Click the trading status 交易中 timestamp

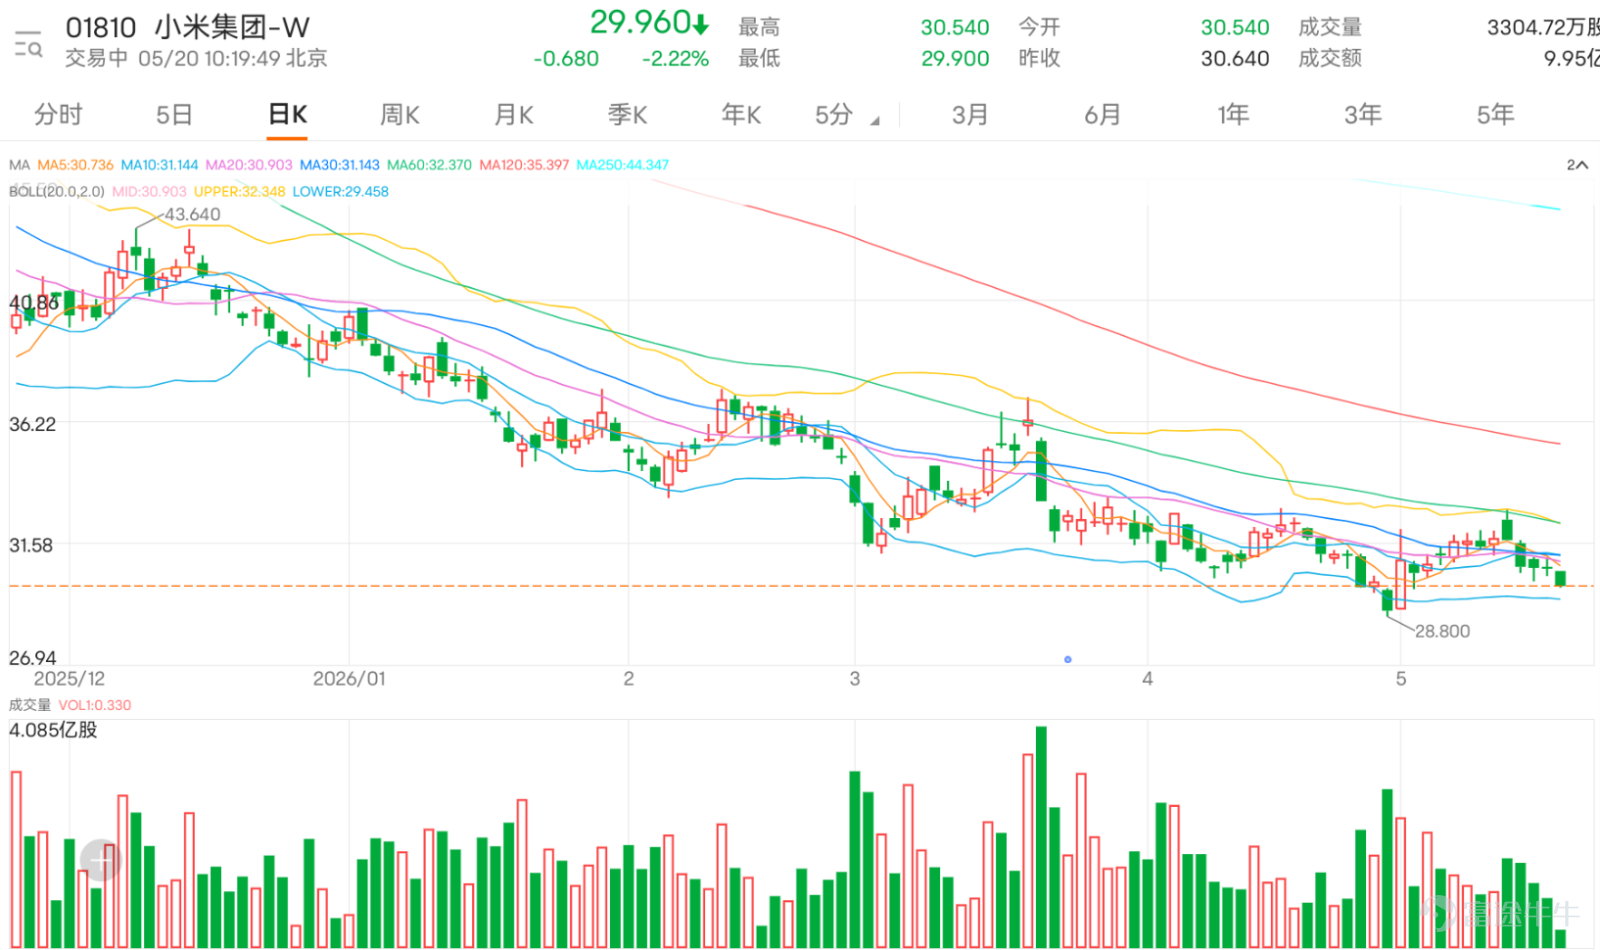point(196,58)
